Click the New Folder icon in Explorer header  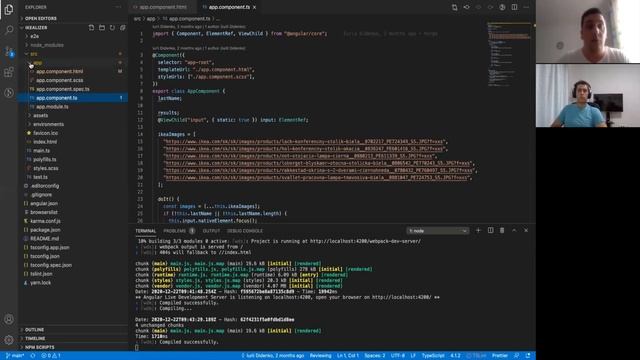tap(102, 27)
